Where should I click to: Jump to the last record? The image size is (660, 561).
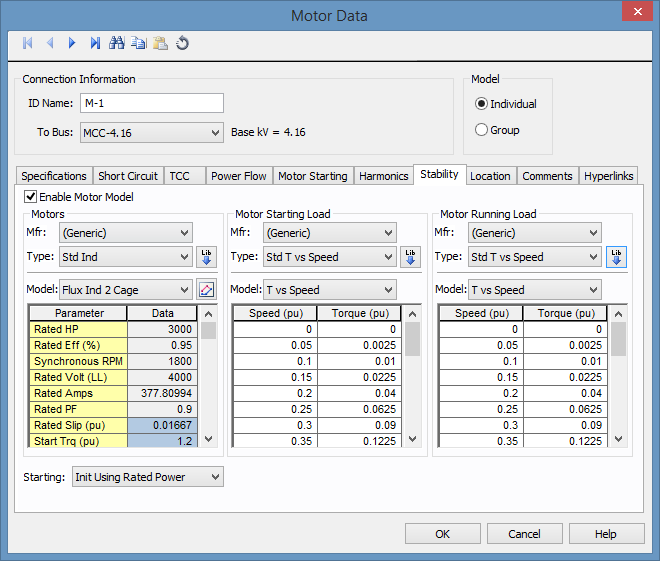[95, 43]
